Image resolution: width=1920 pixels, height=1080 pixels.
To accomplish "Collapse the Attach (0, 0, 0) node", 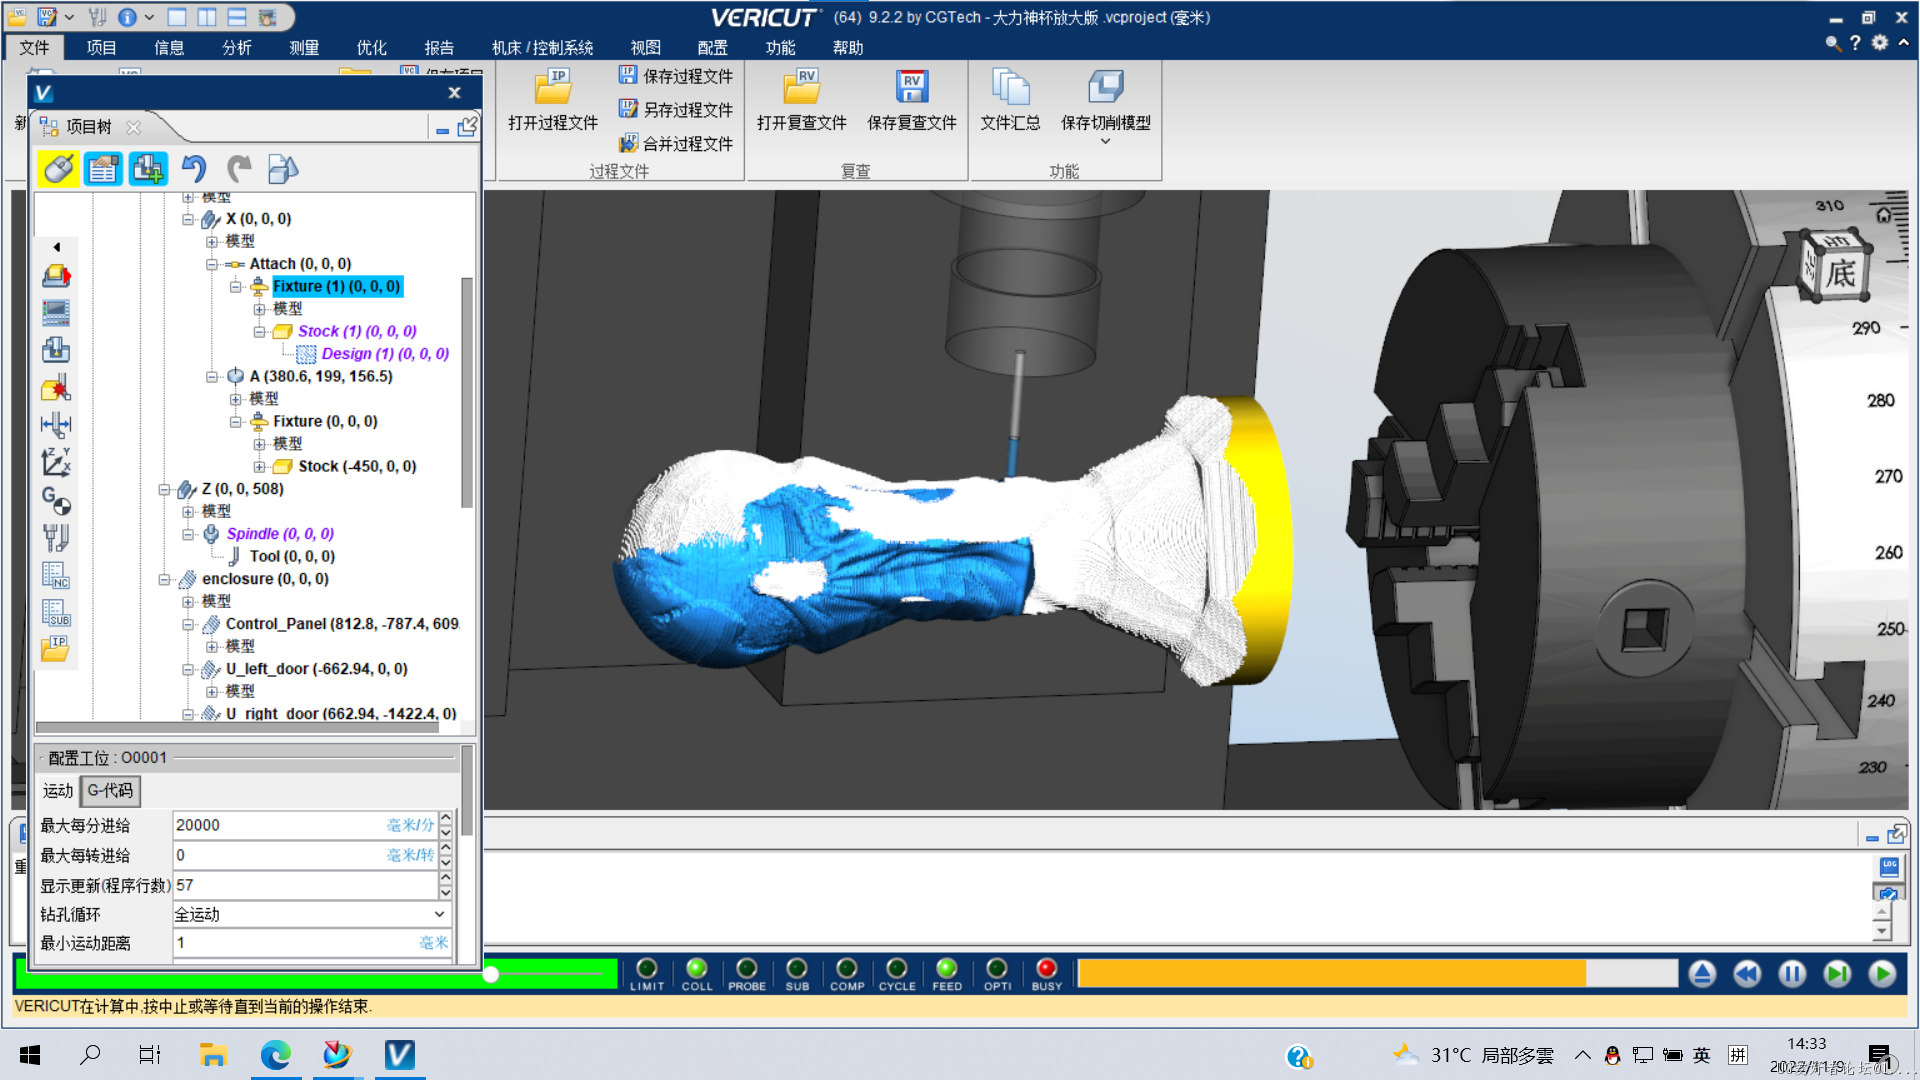I will click(211, 264).
